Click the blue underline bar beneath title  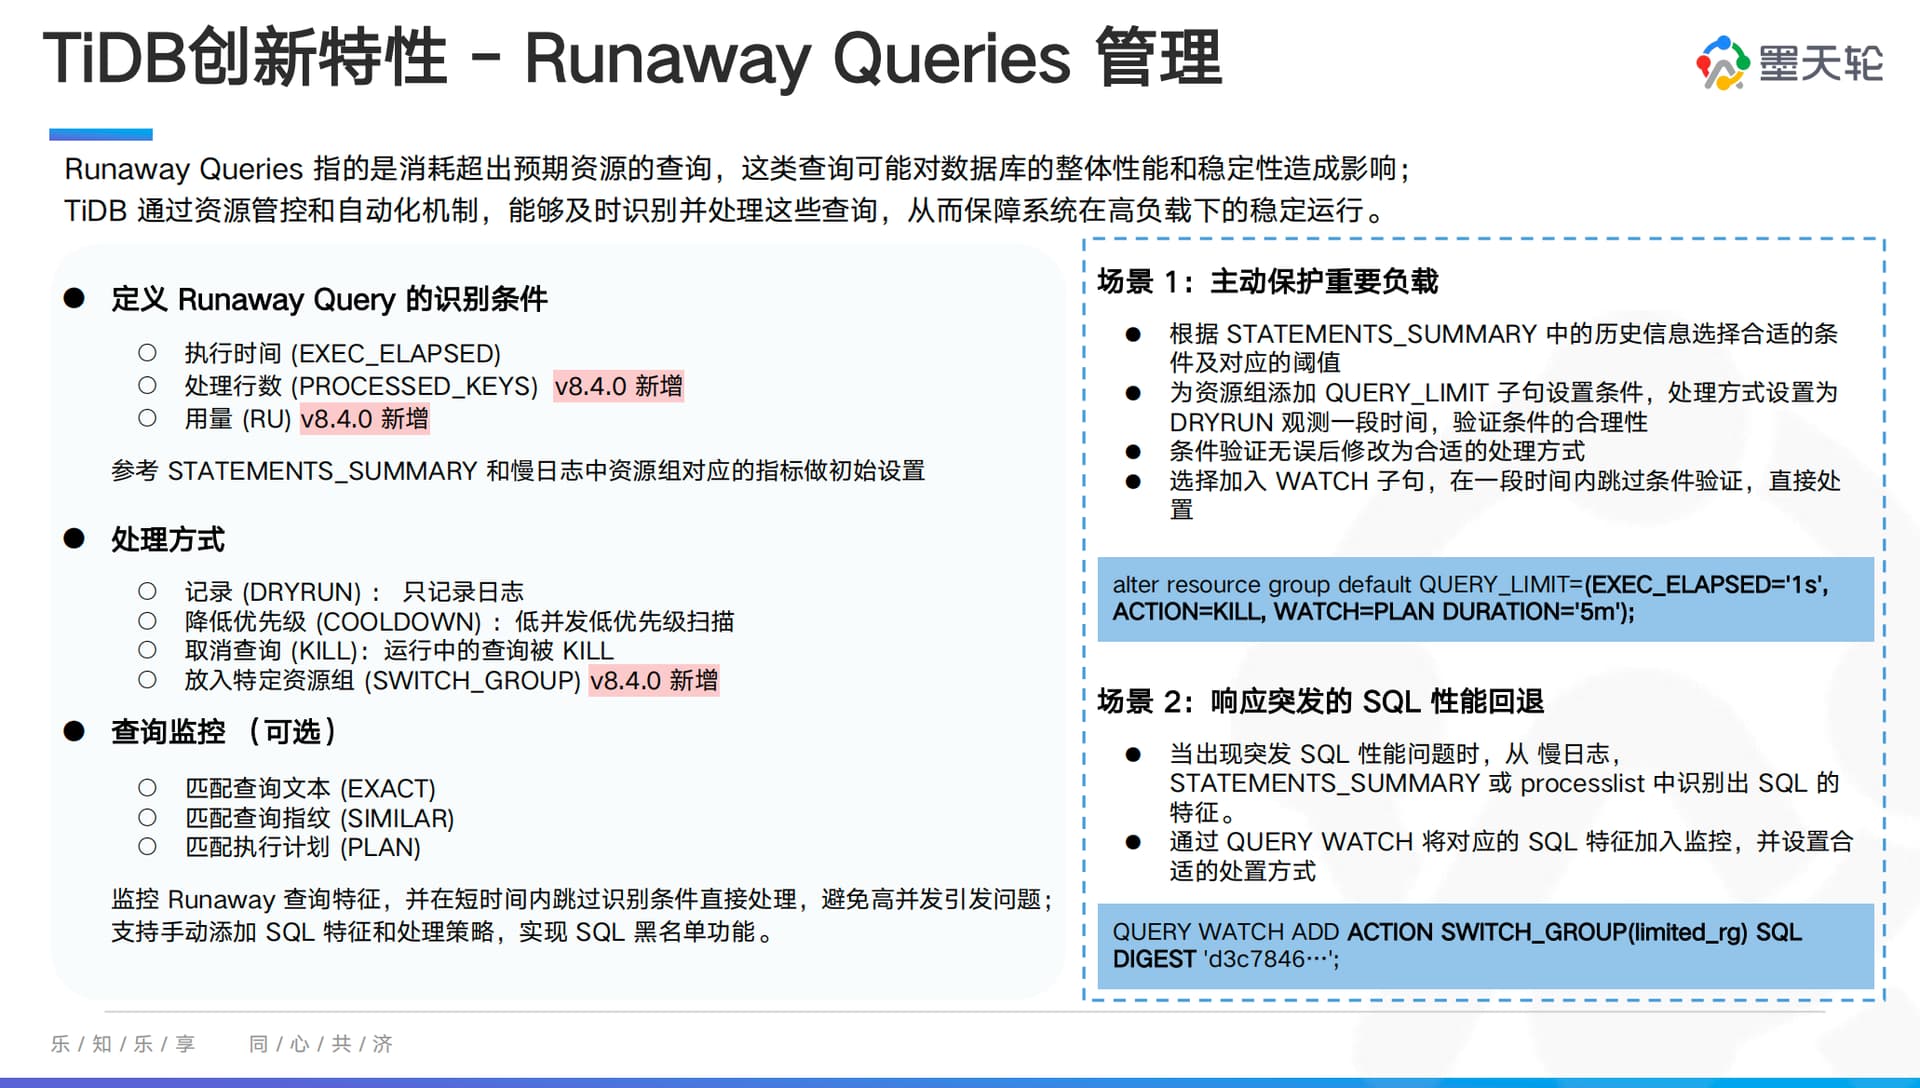[x=101, y=134]
